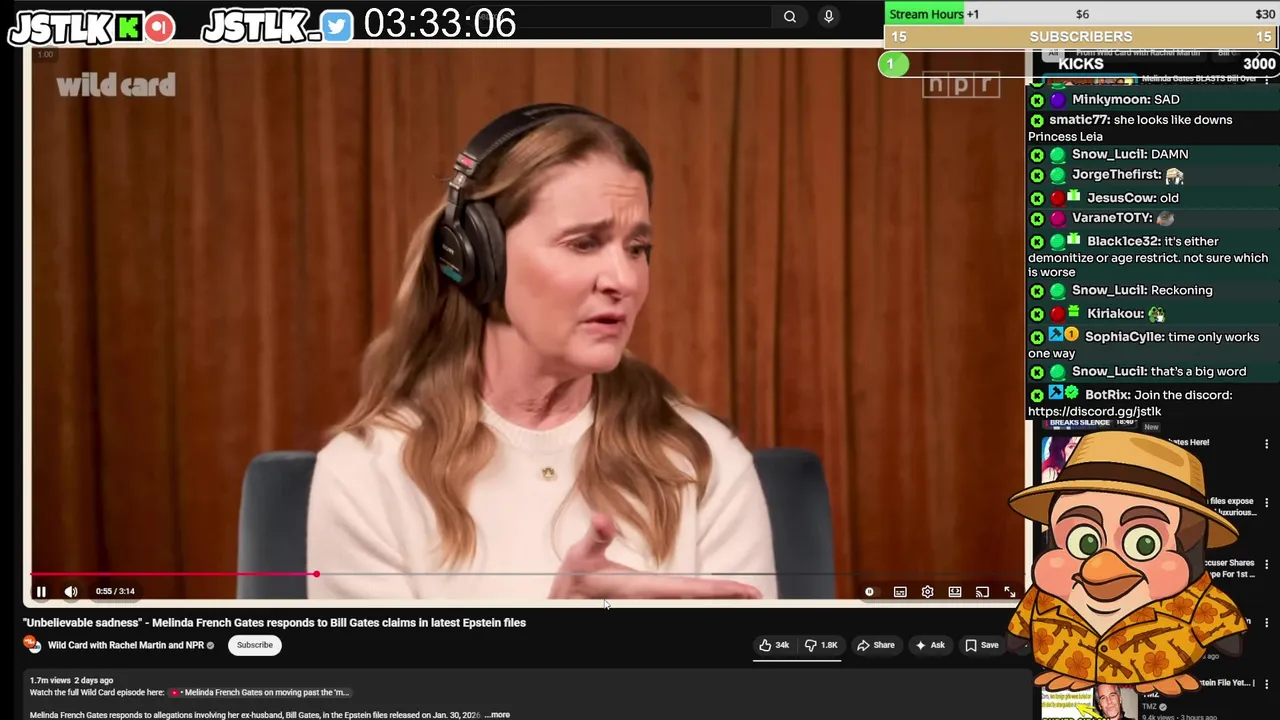Dislike the video showing 1.8K
Screen dimensions: 1280x720
820,645
